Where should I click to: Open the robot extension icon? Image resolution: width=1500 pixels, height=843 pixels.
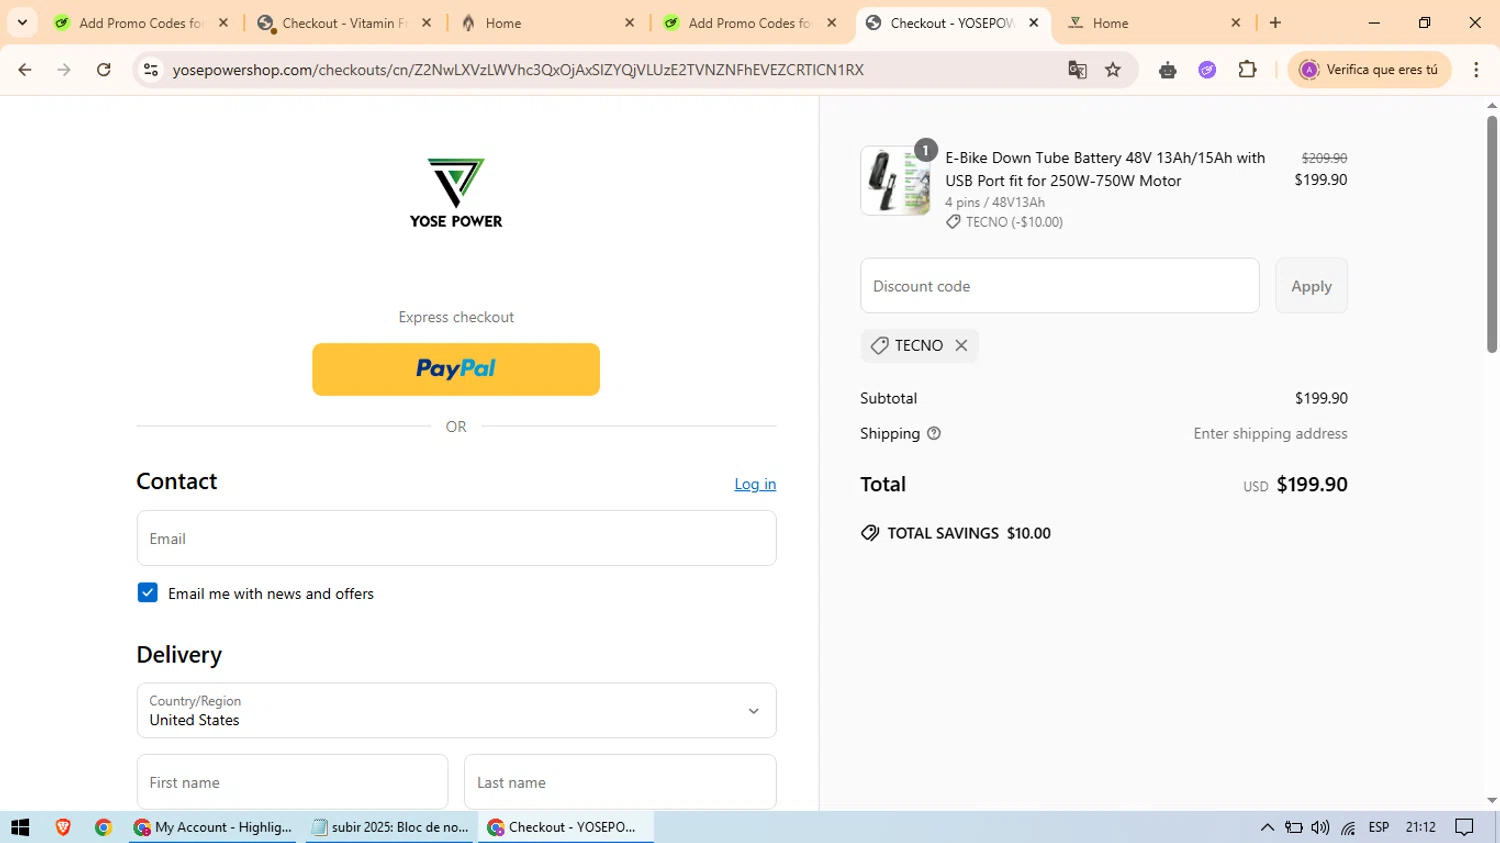pos(1167,70)
